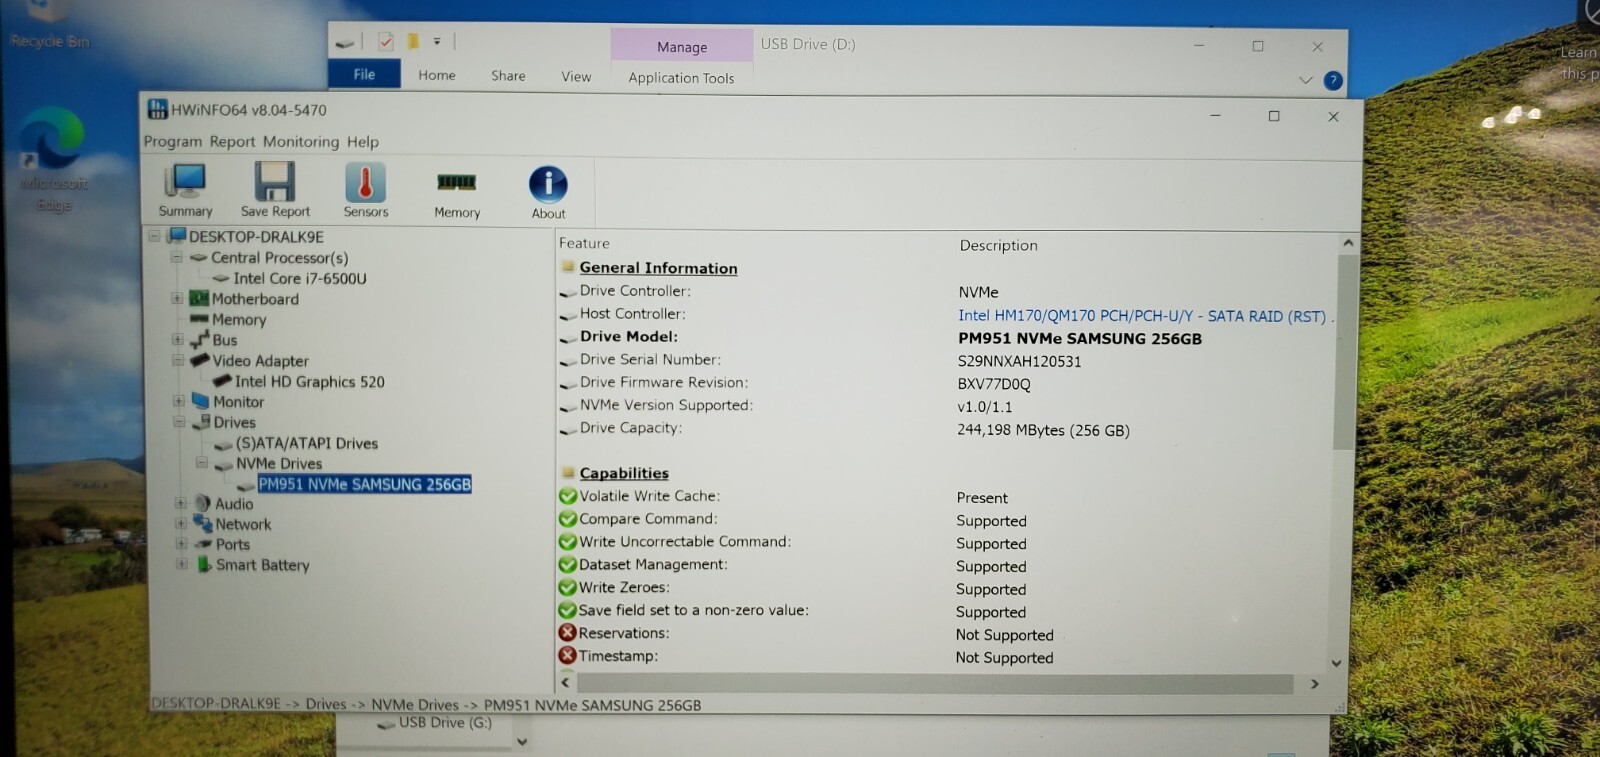Expand the Network tree node

181,523
